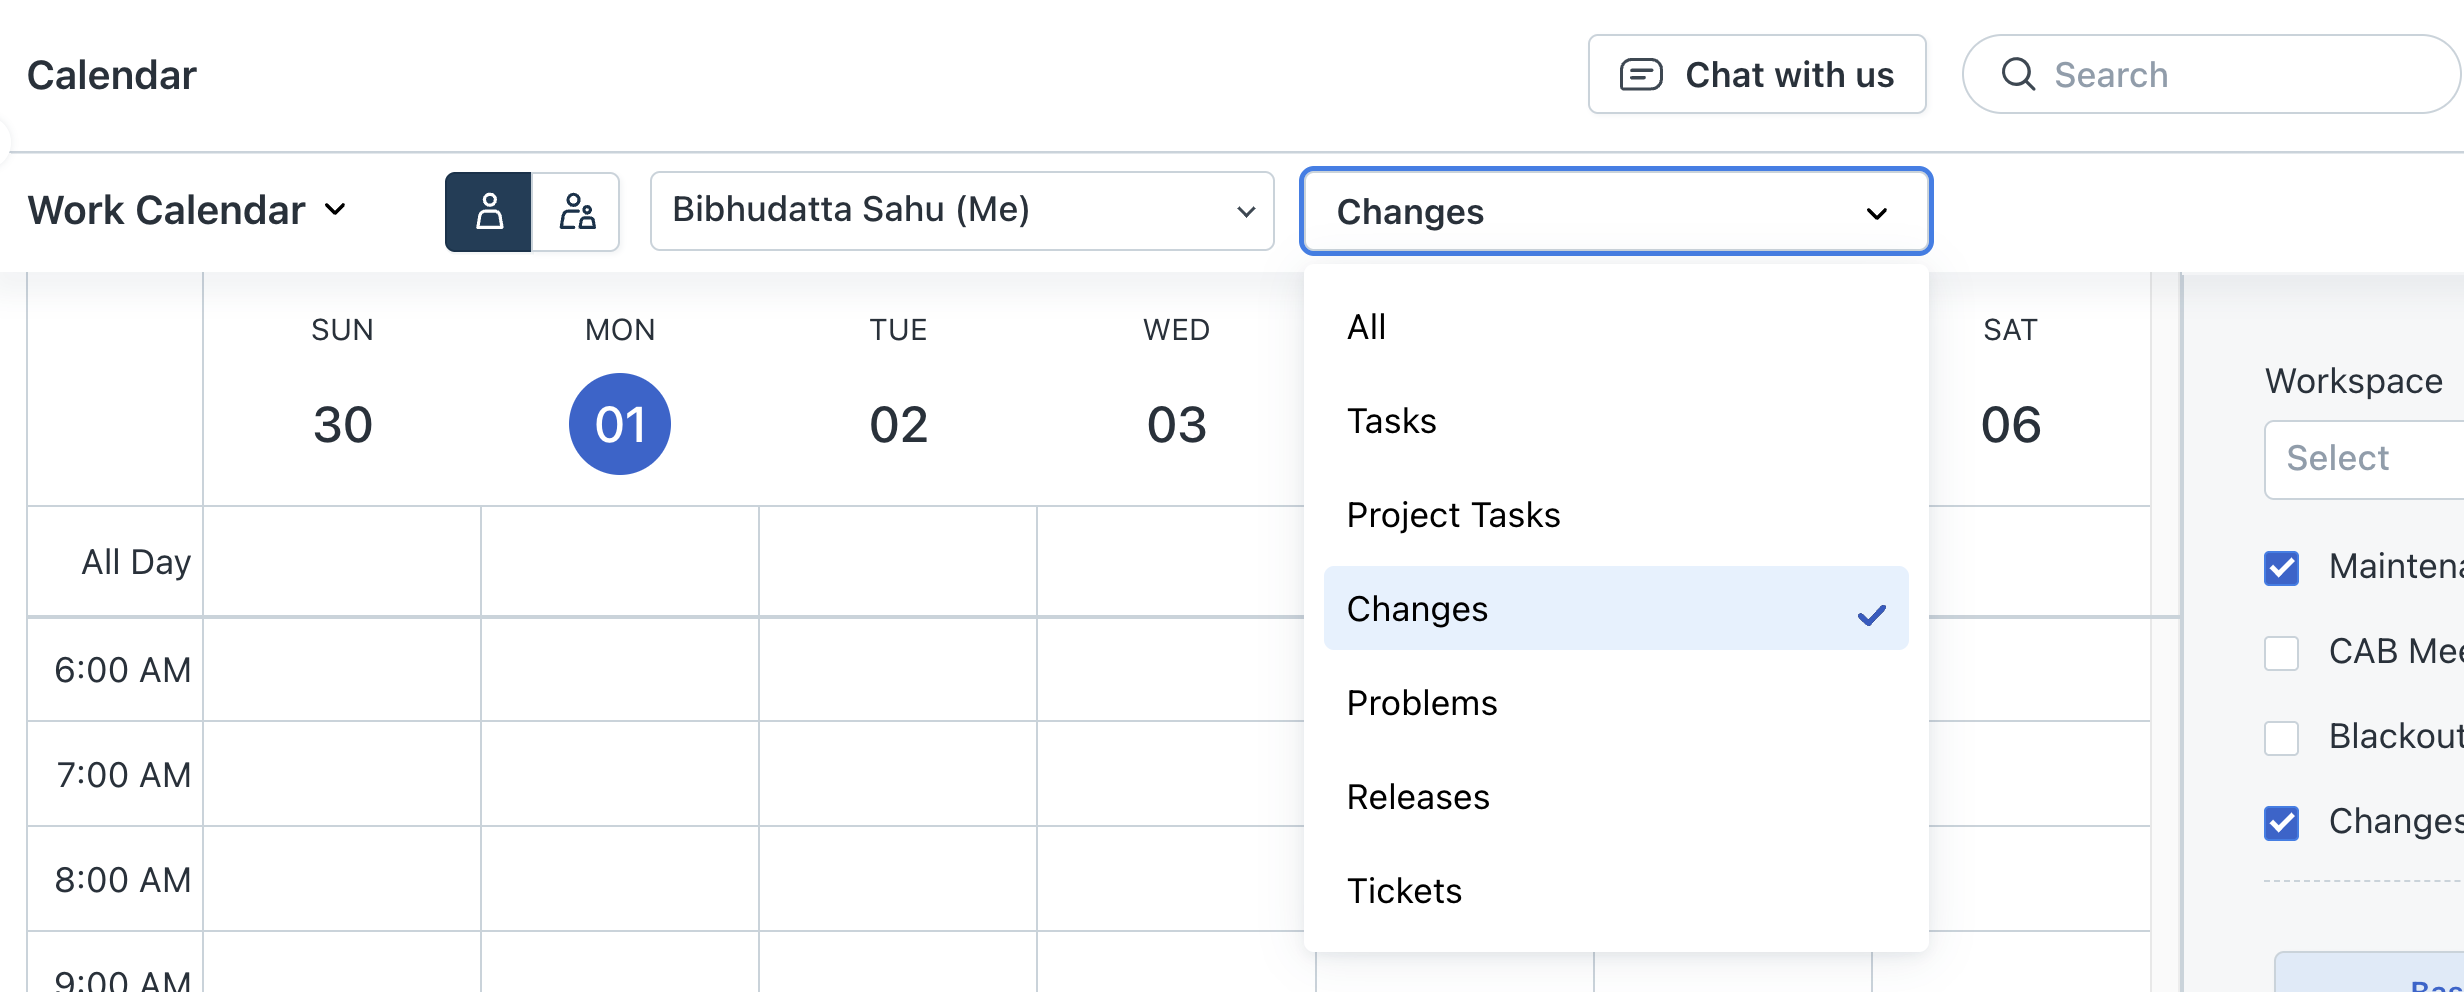Viewport: 2464px width, 992px height.
Task: Tick the Blackout checkbox
Action: [x=2281, y=738]
